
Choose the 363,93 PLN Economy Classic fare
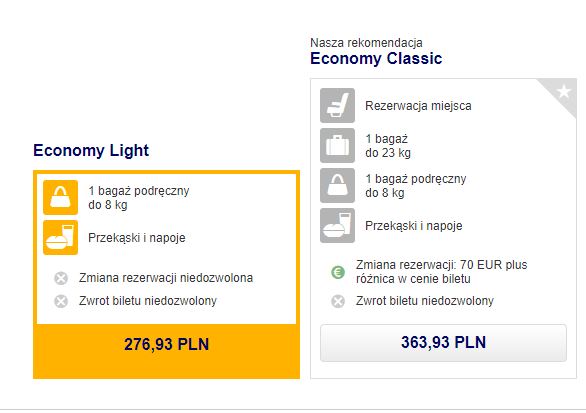point(443,343)
